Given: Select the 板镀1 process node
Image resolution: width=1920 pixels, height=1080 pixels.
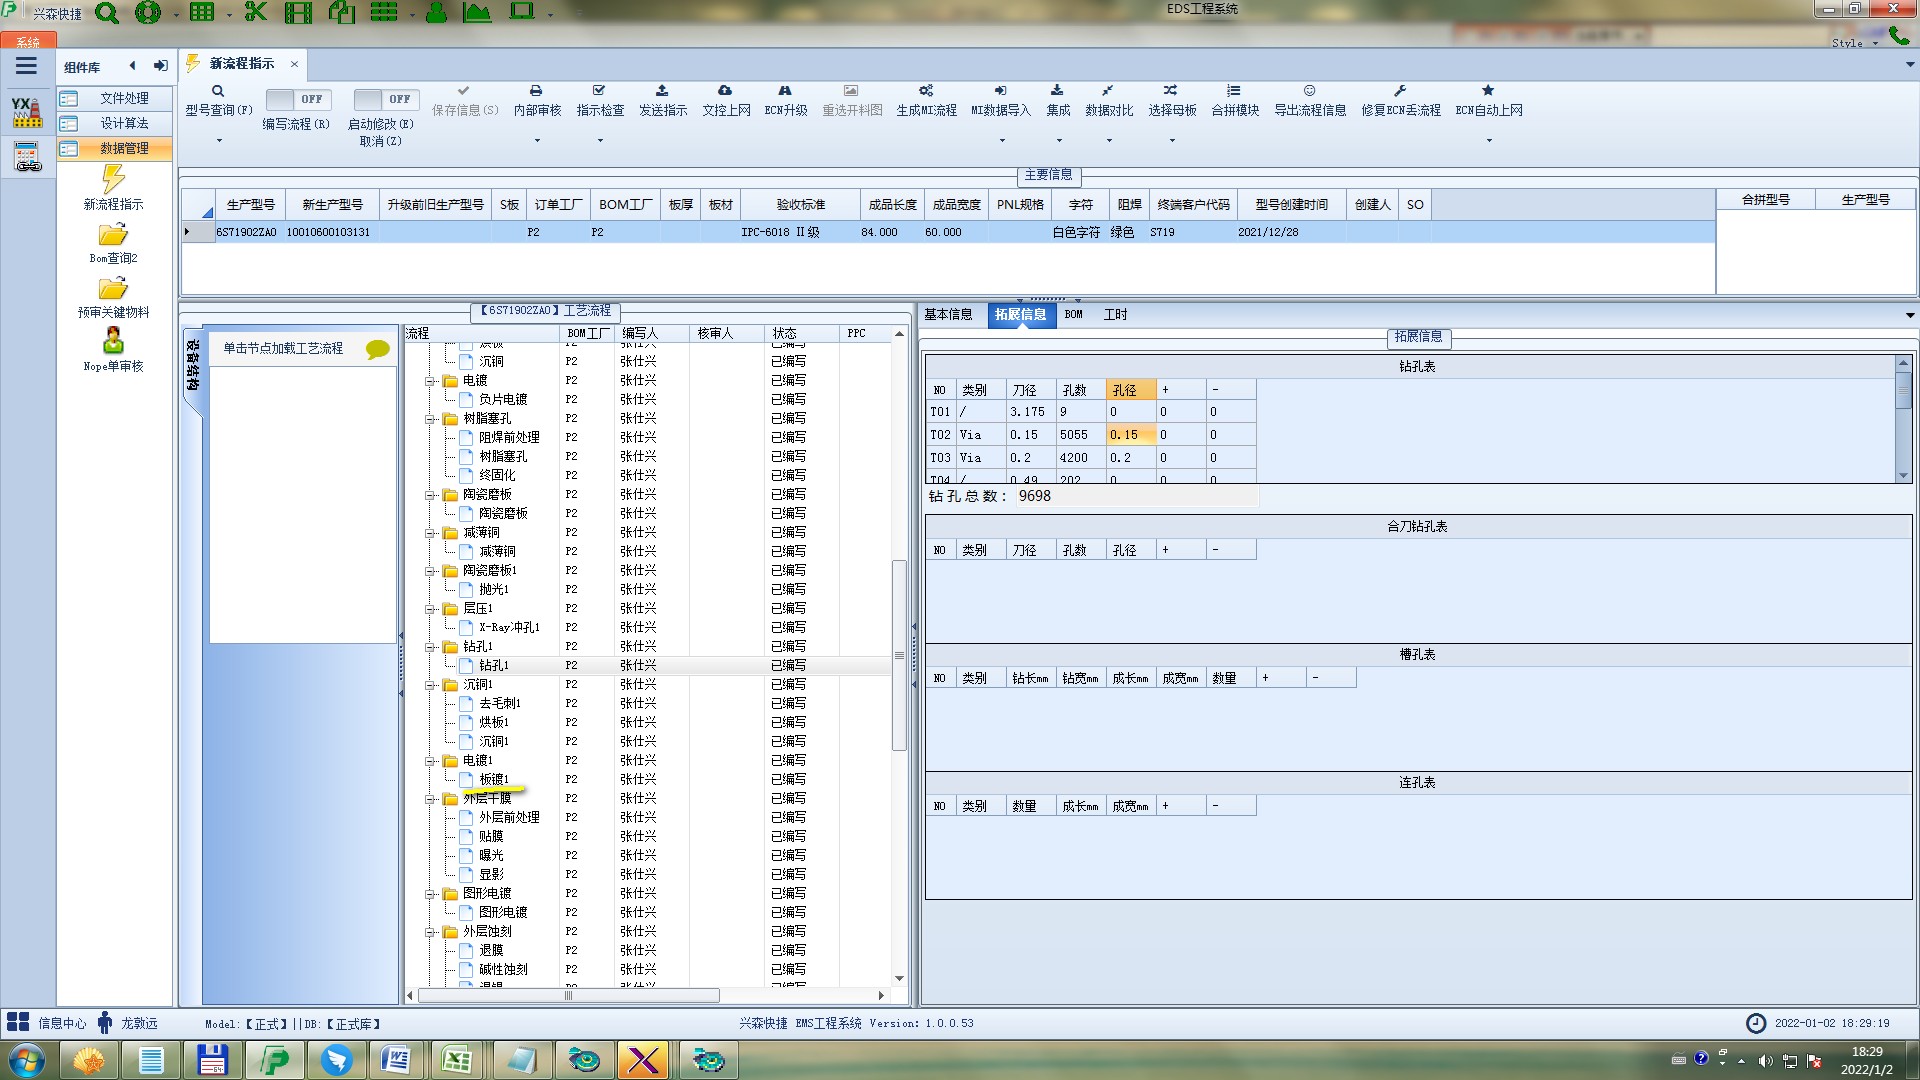Looking at the screenshot, I should [494, 780].
